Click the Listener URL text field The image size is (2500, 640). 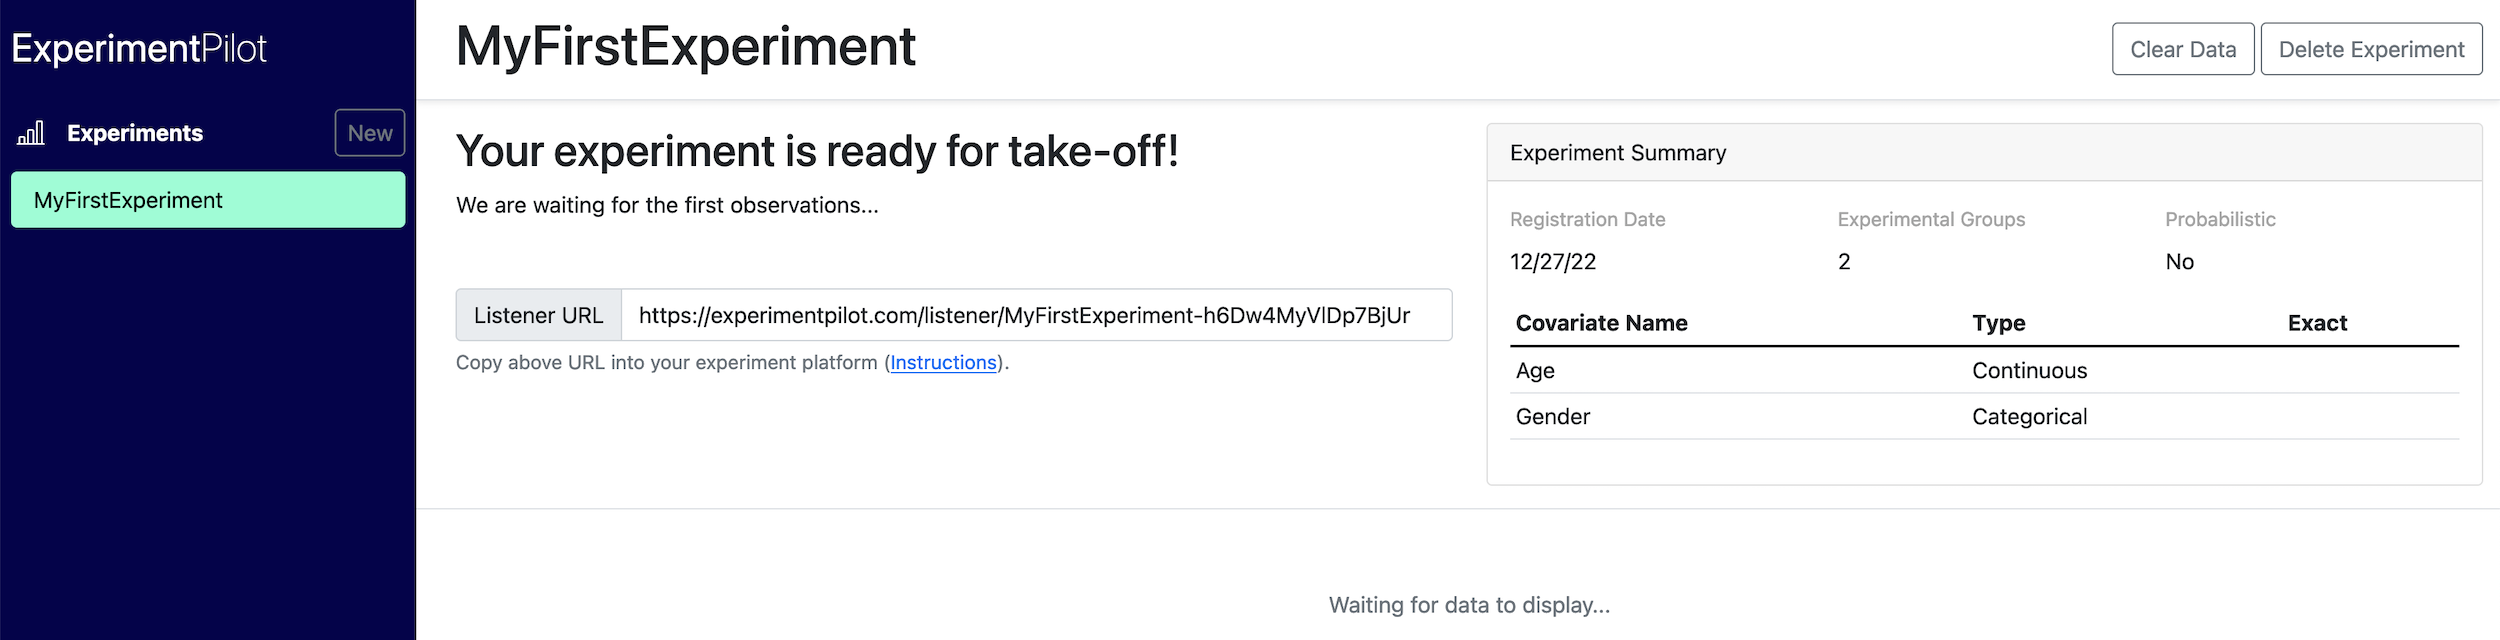click(1036, 315)
